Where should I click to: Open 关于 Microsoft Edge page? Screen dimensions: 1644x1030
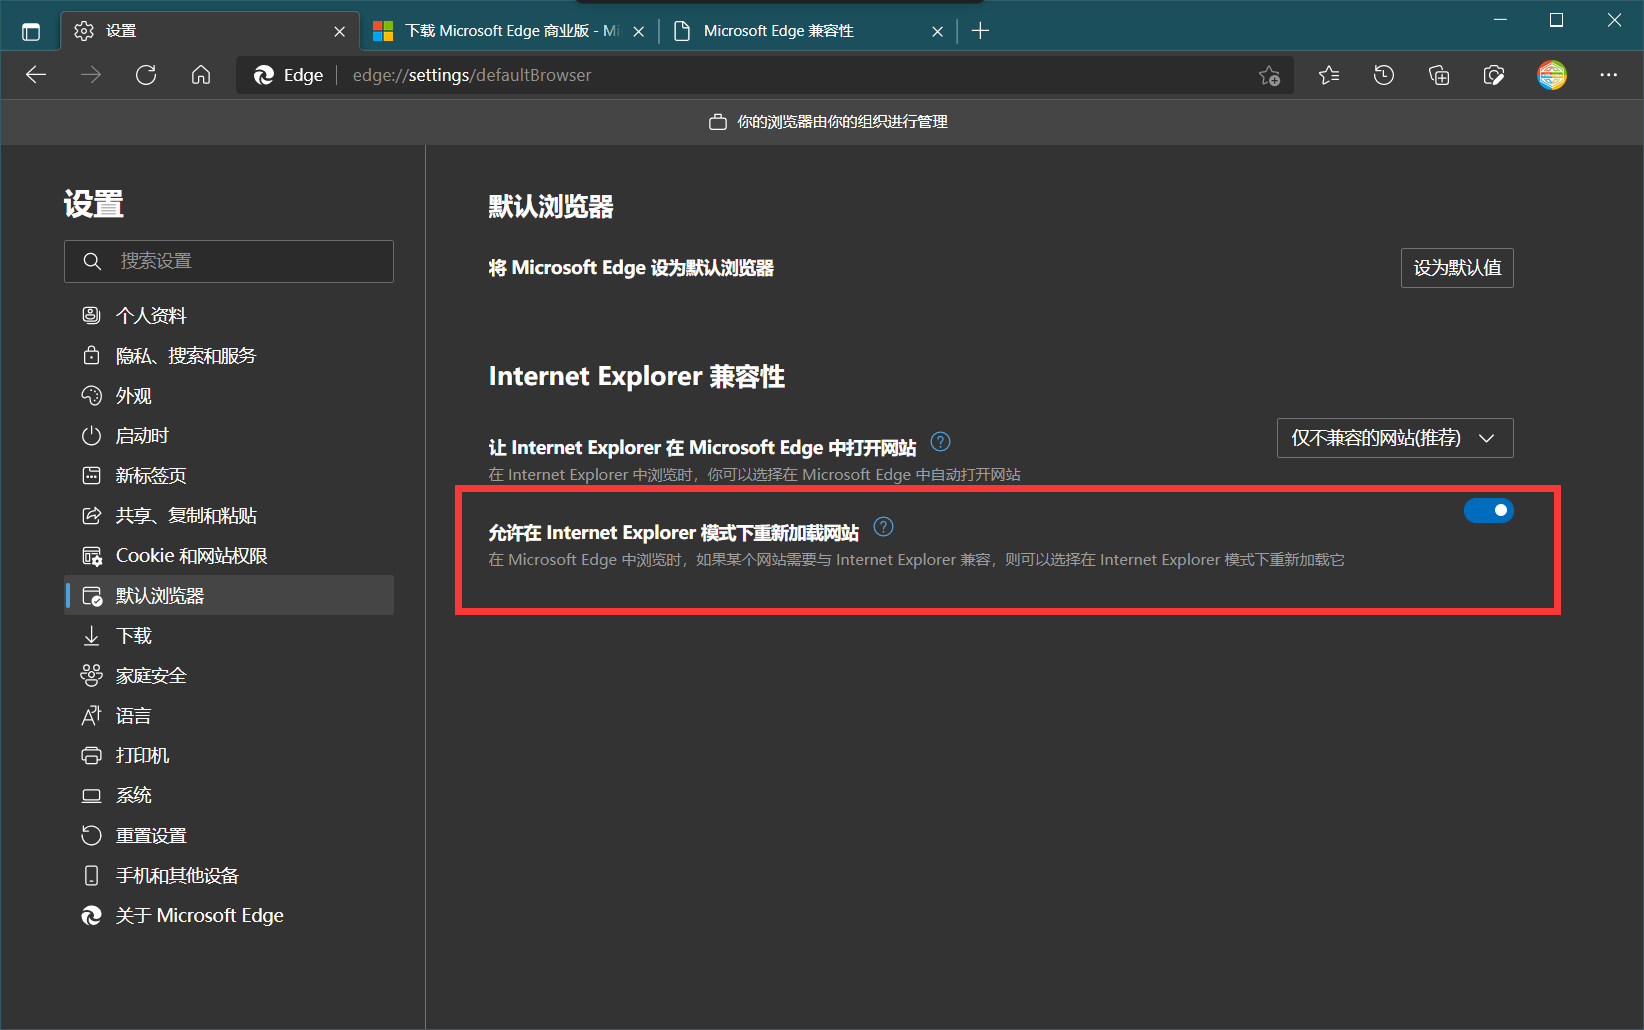229,916
